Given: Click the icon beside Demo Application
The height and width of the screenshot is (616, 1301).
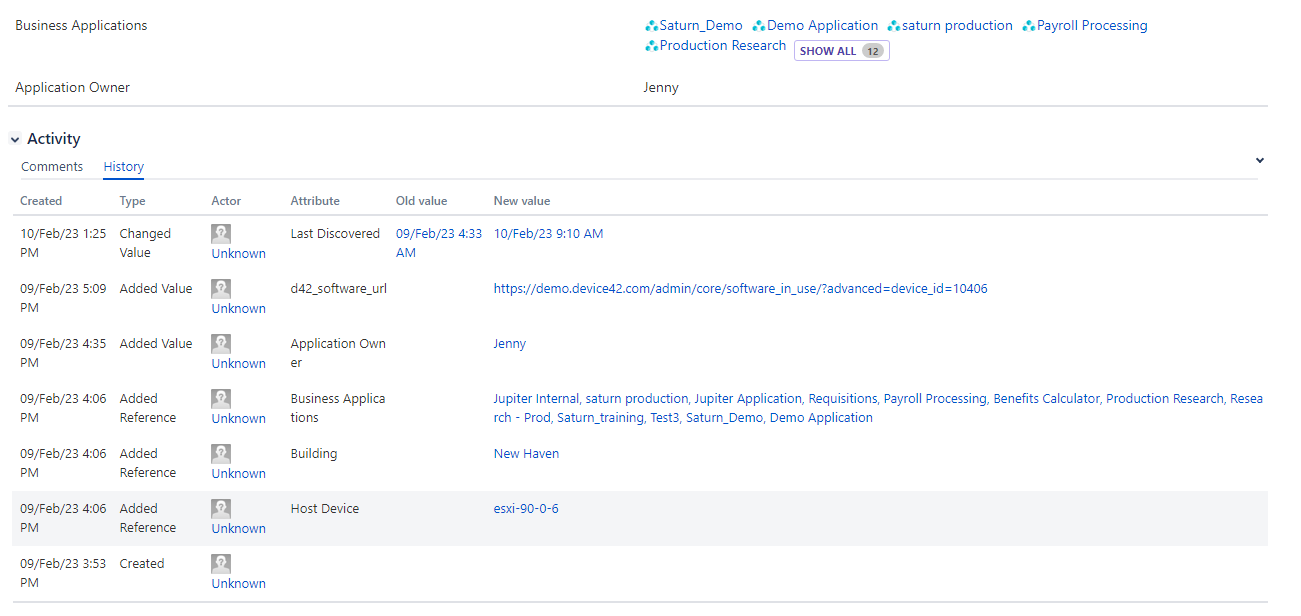Looking at the screenshot, I should coord(759,26).
